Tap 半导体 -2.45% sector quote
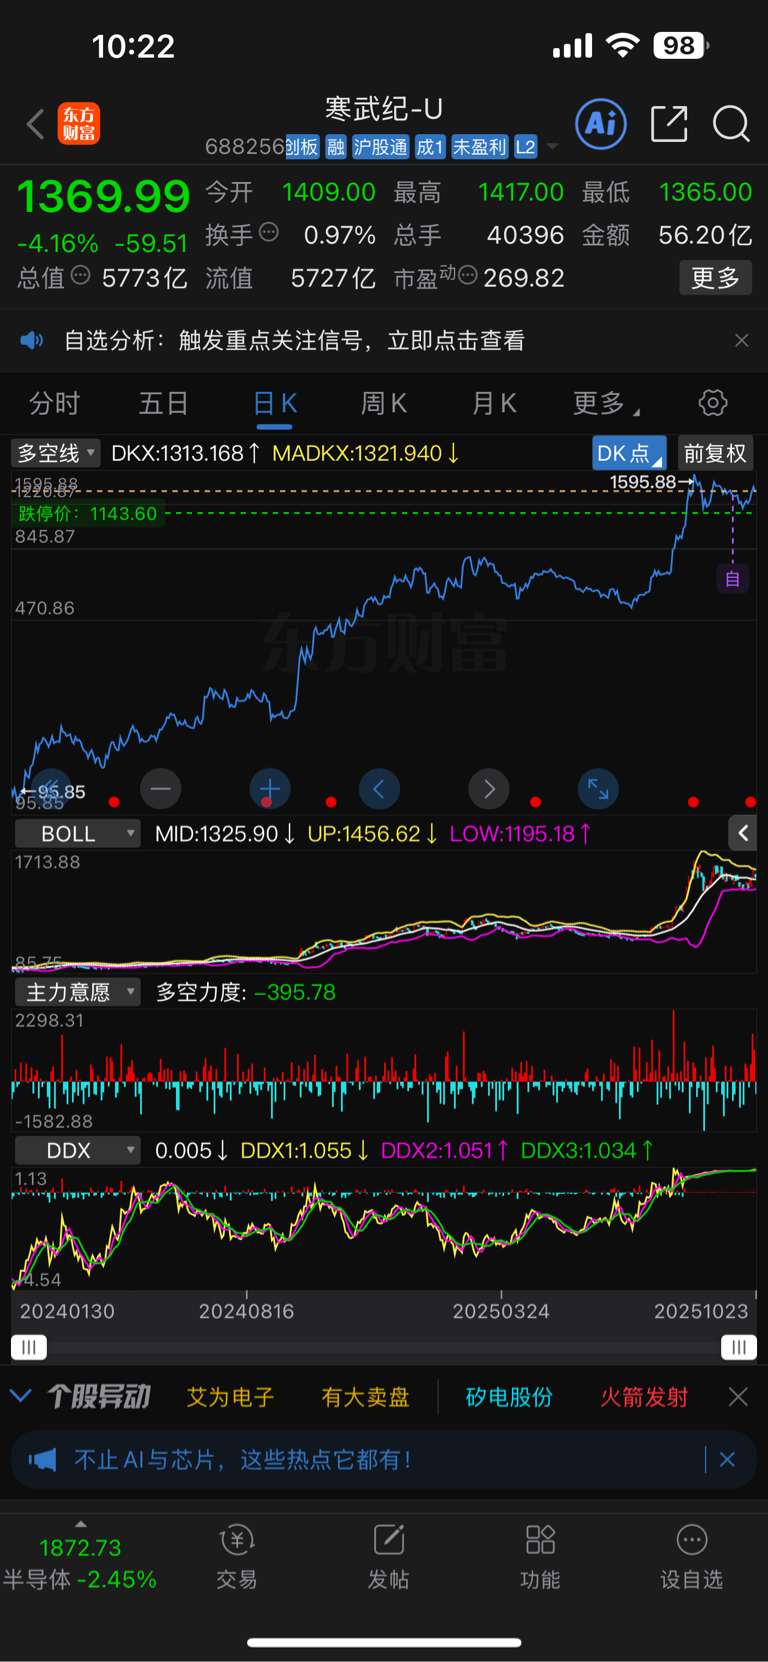This screenshot has height=1662, width=768. click(80, 1579)
